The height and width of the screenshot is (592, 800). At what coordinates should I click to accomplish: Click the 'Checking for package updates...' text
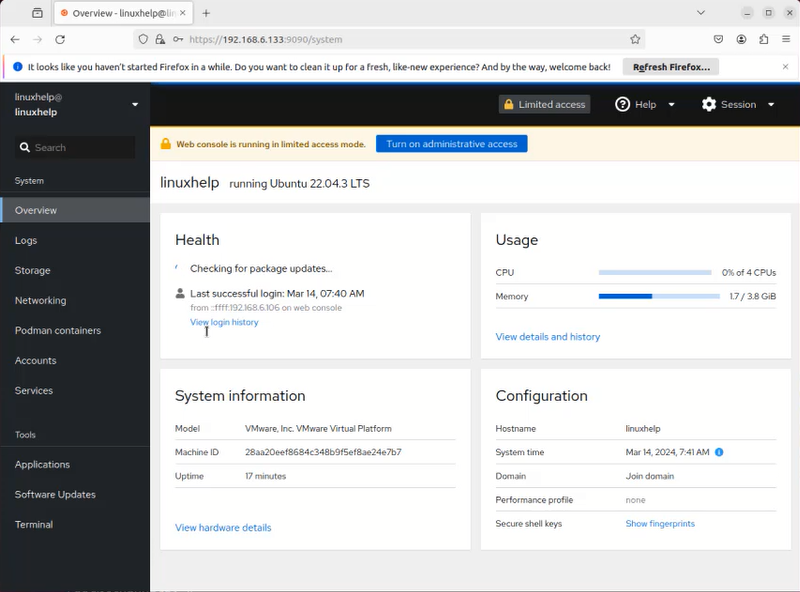[261, 268]
